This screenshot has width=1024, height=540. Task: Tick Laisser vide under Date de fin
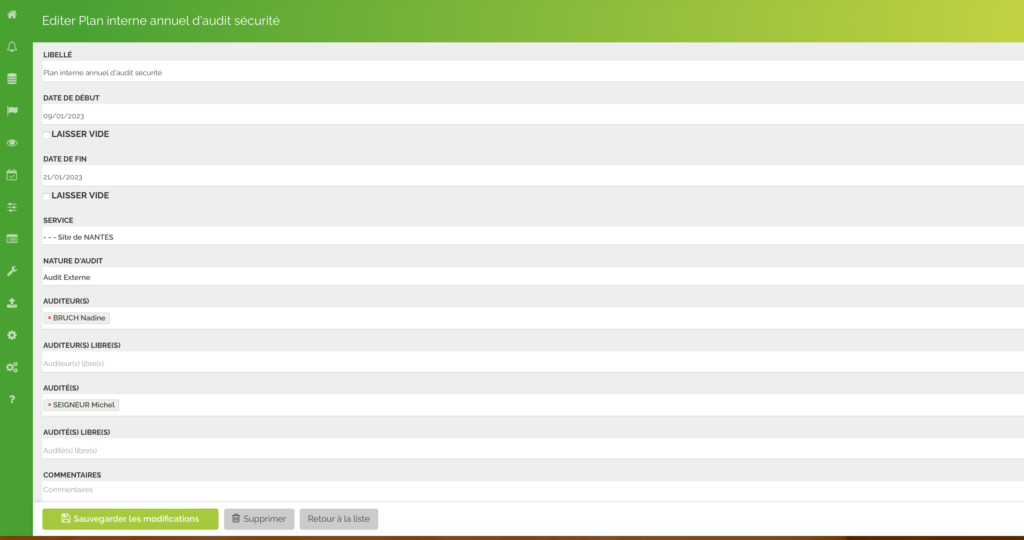[46, 195]
